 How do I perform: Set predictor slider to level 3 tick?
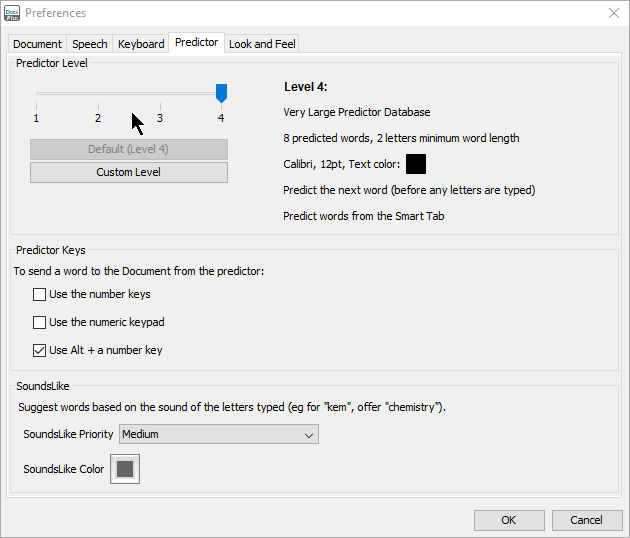coord(160,94)
